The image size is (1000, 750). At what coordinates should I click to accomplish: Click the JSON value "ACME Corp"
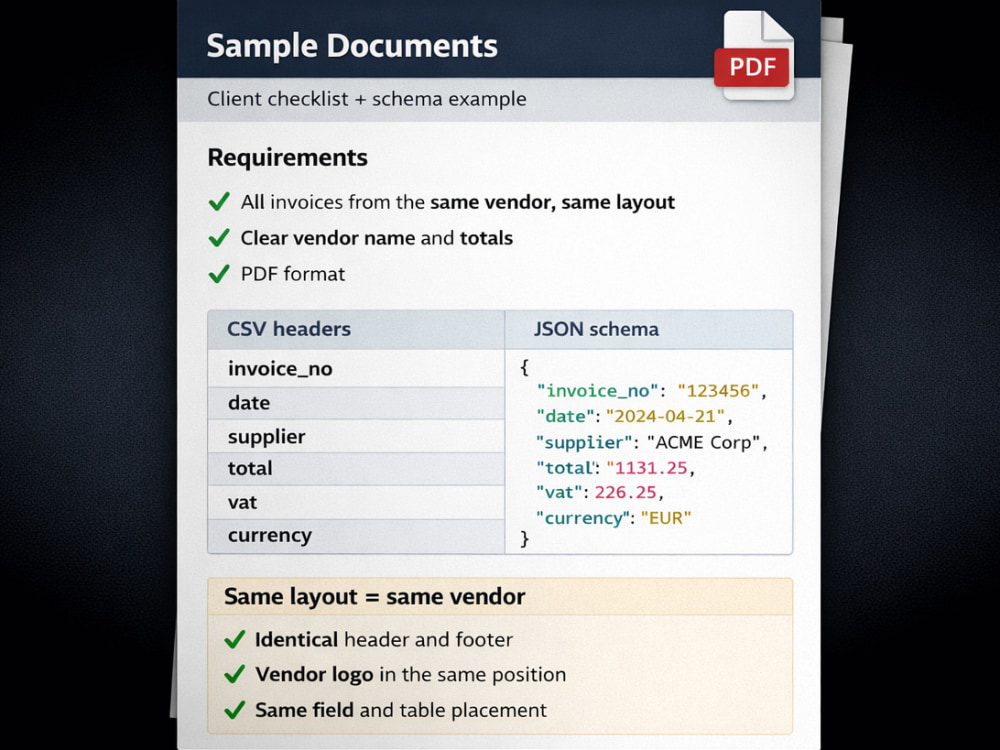(x=704, y=442)
